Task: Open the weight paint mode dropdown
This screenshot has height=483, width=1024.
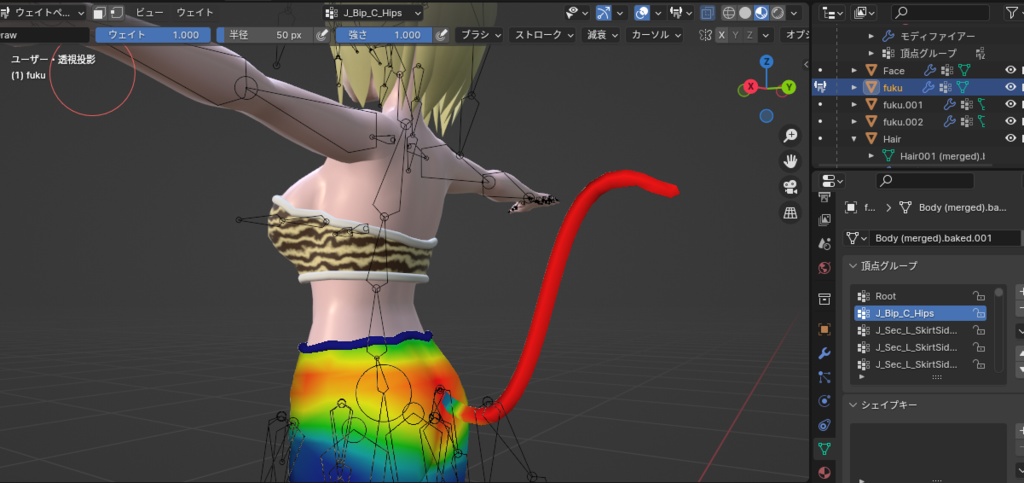Action: [x=43, y=12]
